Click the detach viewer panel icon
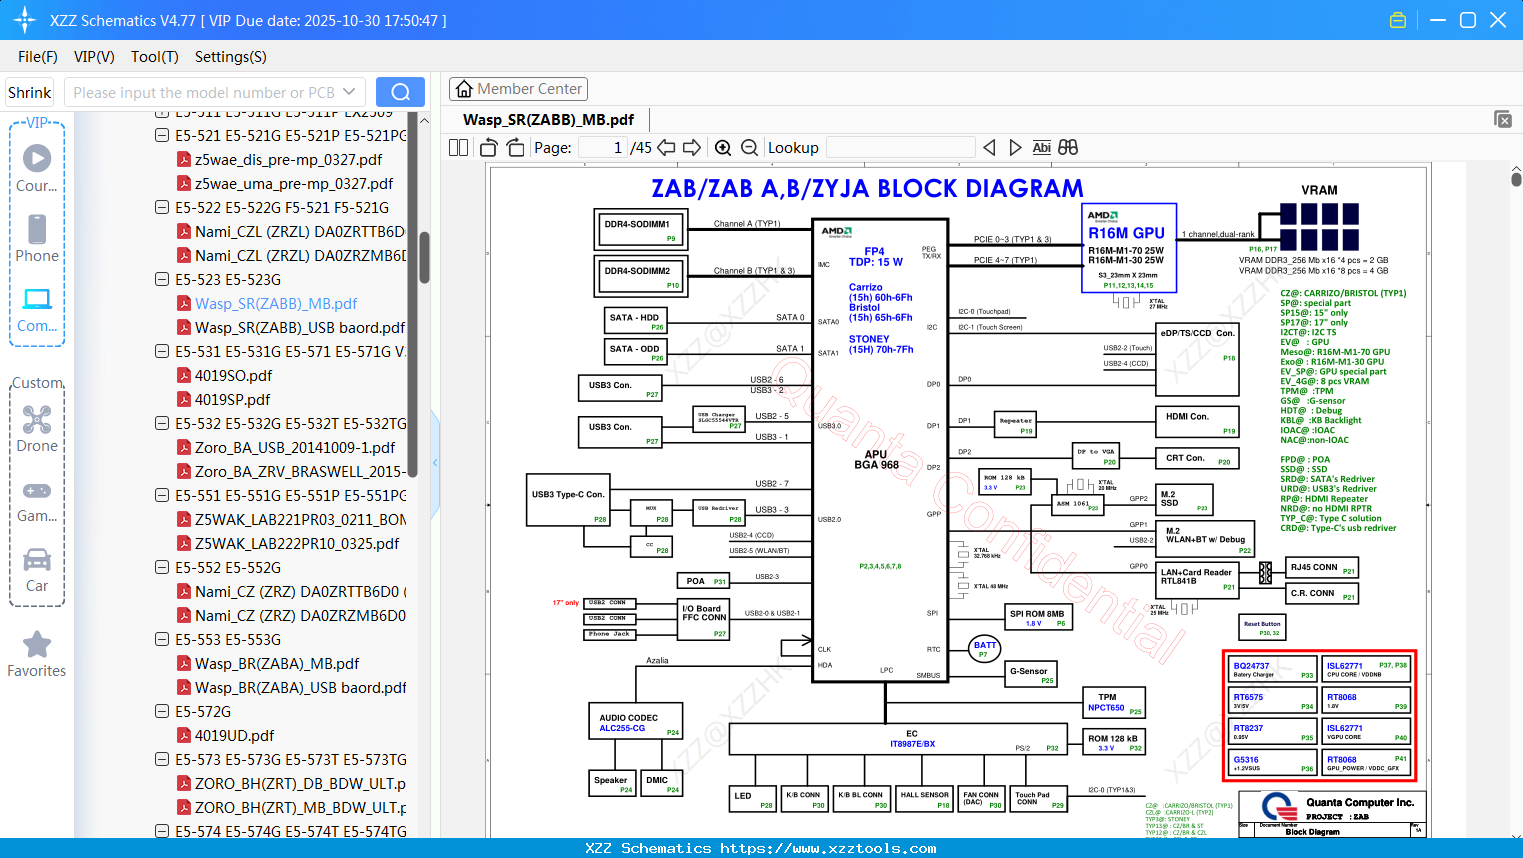Screen dimensions: 1523x858 tap(1503, 119)
